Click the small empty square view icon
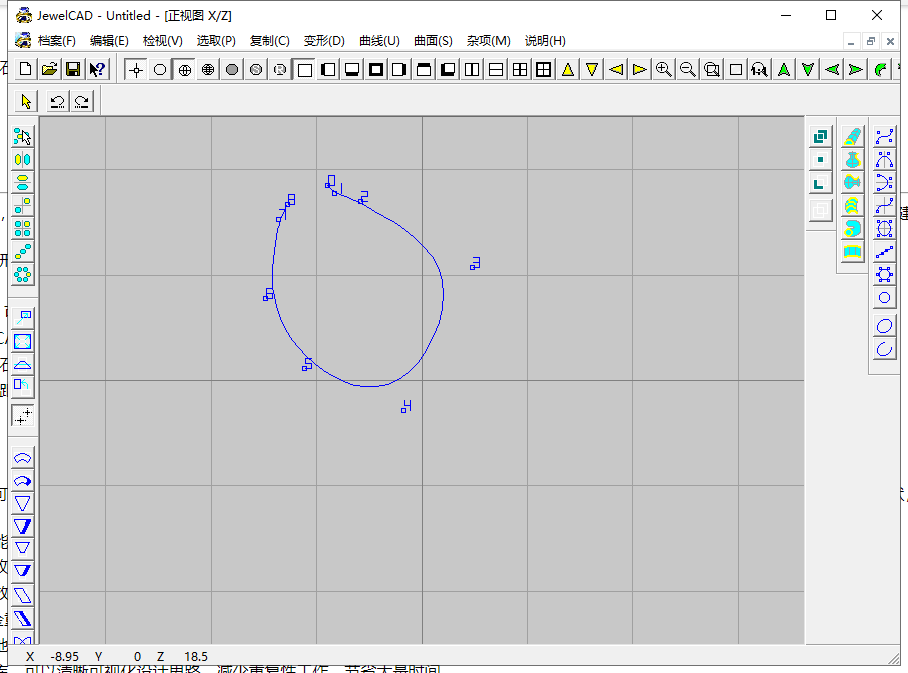Screen dimensions: 908x673 (x=736, y=70)
